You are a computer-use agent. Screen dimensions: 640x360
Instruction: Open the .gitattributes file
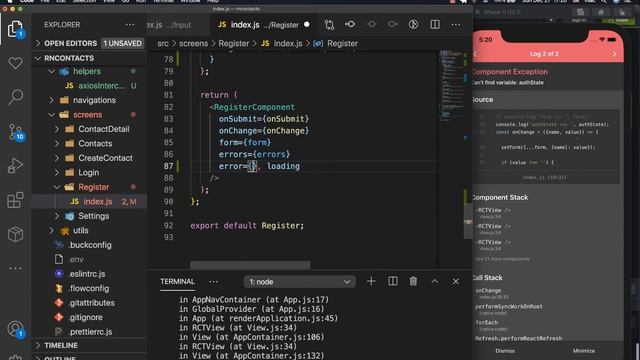89,303
